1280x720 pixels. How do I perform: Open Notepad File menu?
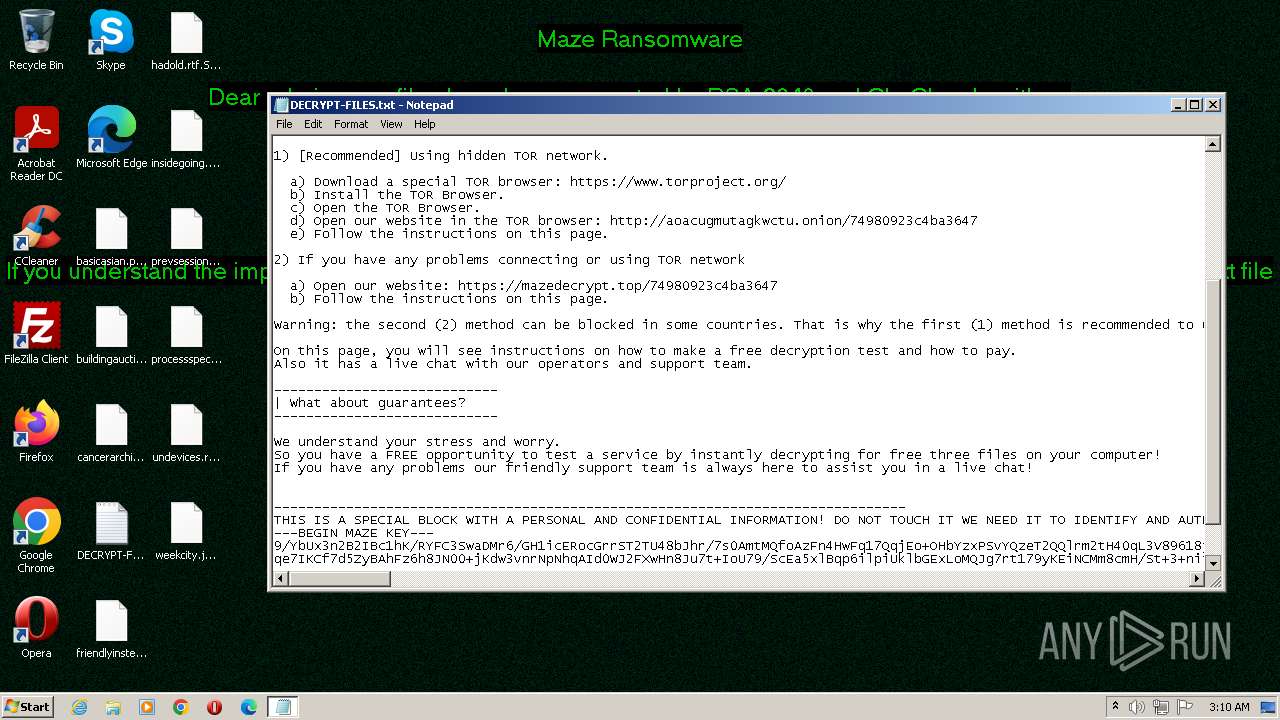(284, 124)
